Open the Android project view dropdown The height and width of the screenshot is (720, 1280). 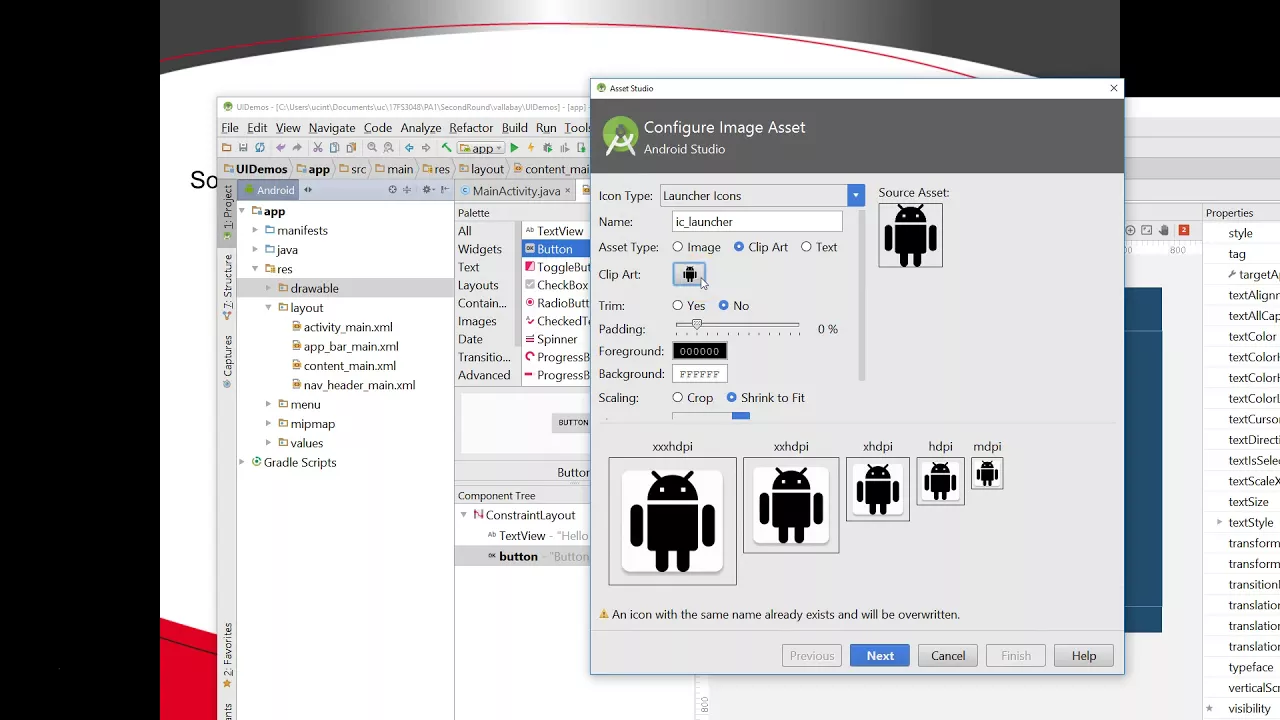tap(271, 190)
